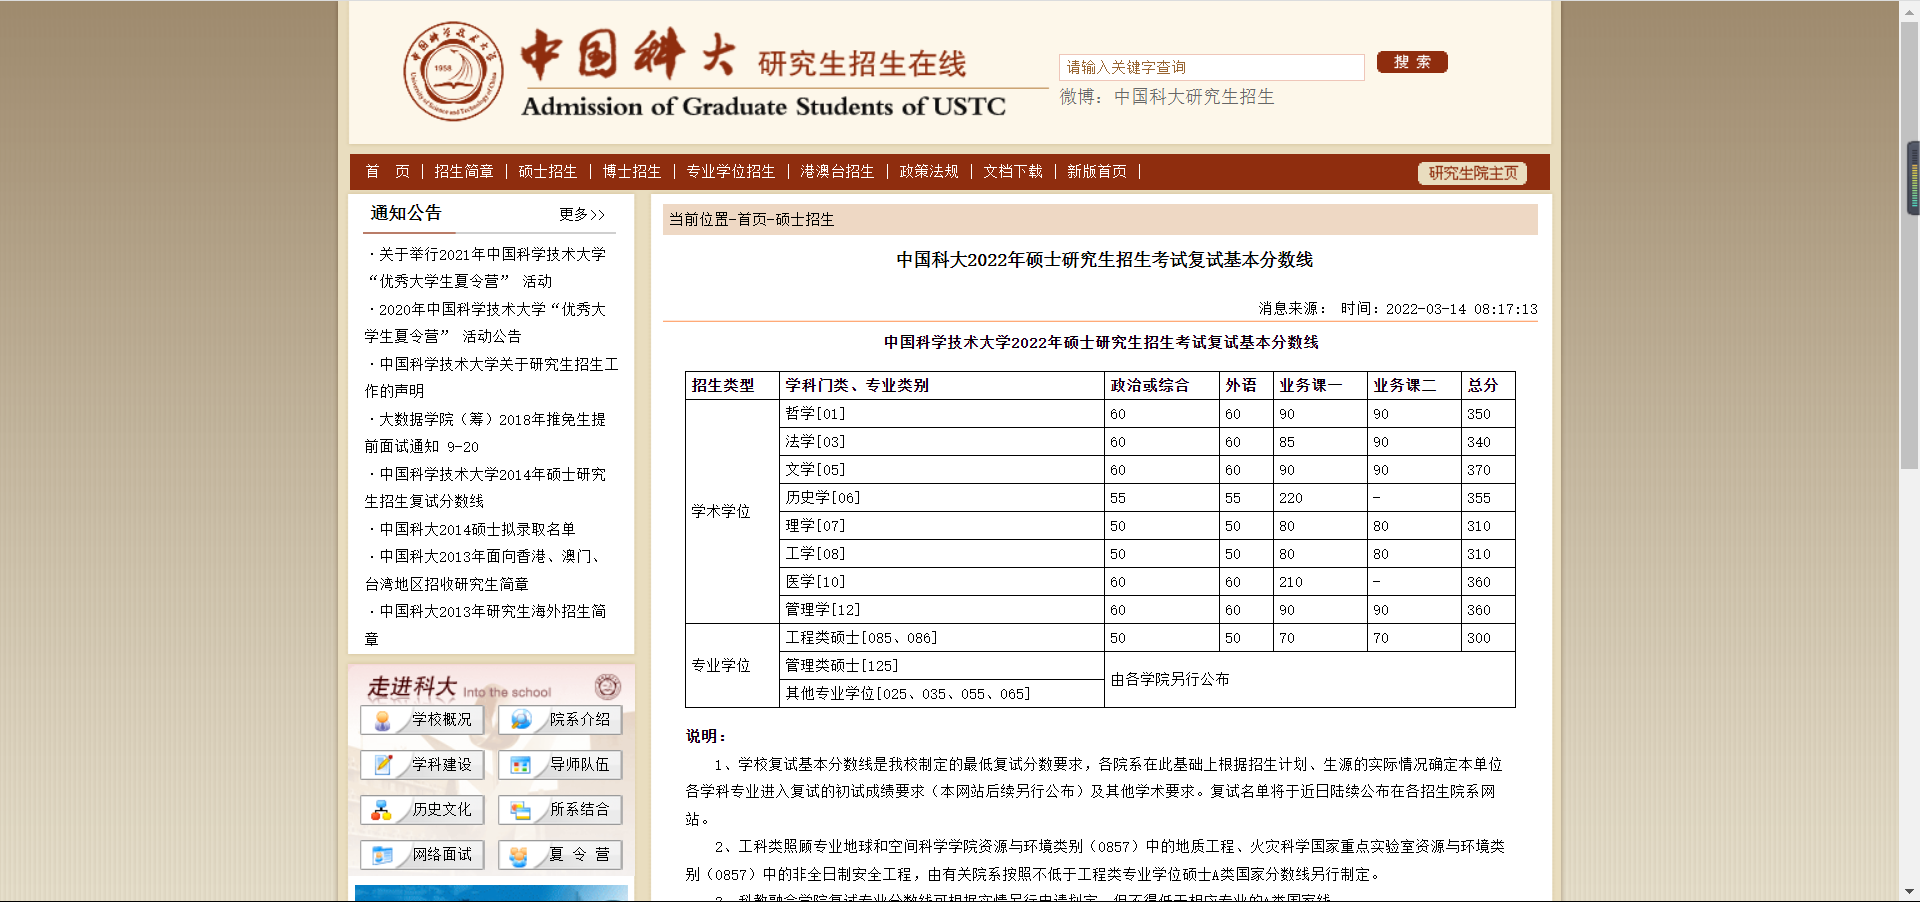Screen dimensions: 1920x902
Task: Switch to the 博士招生 section
Action: pyautogui.click(x=631, y=171)
